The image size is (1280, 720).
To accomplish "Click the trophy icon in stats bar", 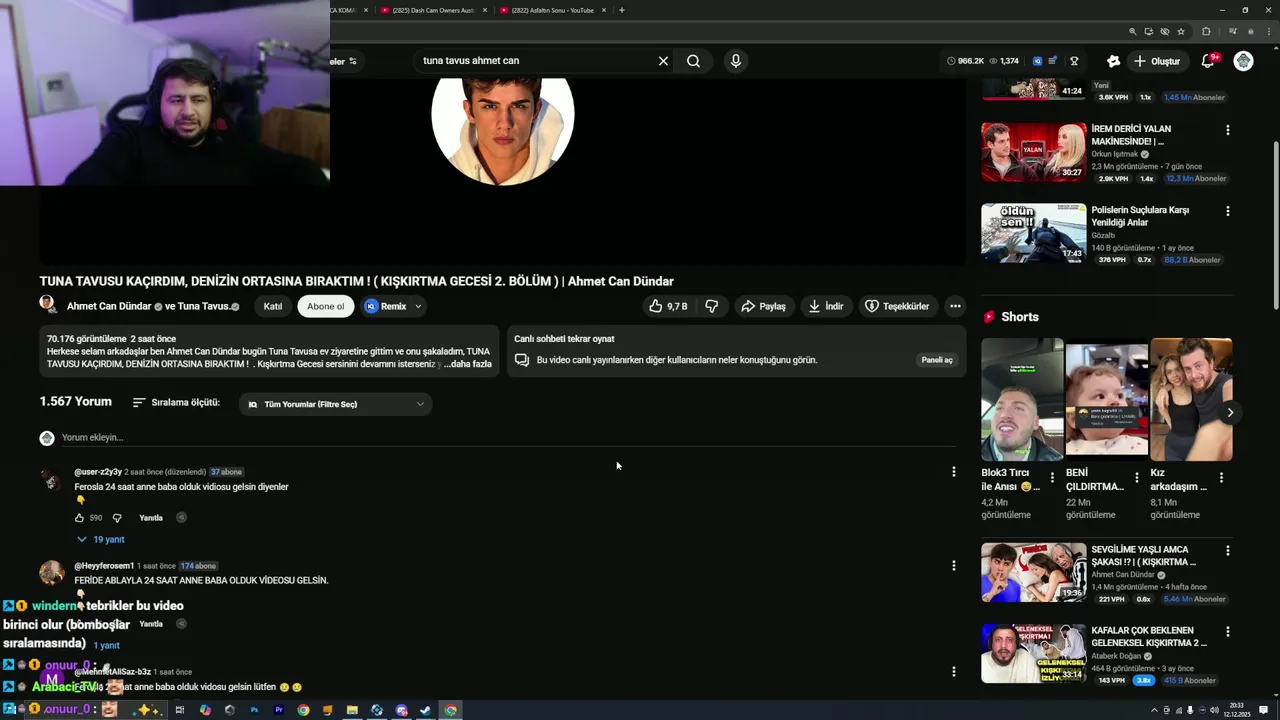I will click(x=1074, y=61).
